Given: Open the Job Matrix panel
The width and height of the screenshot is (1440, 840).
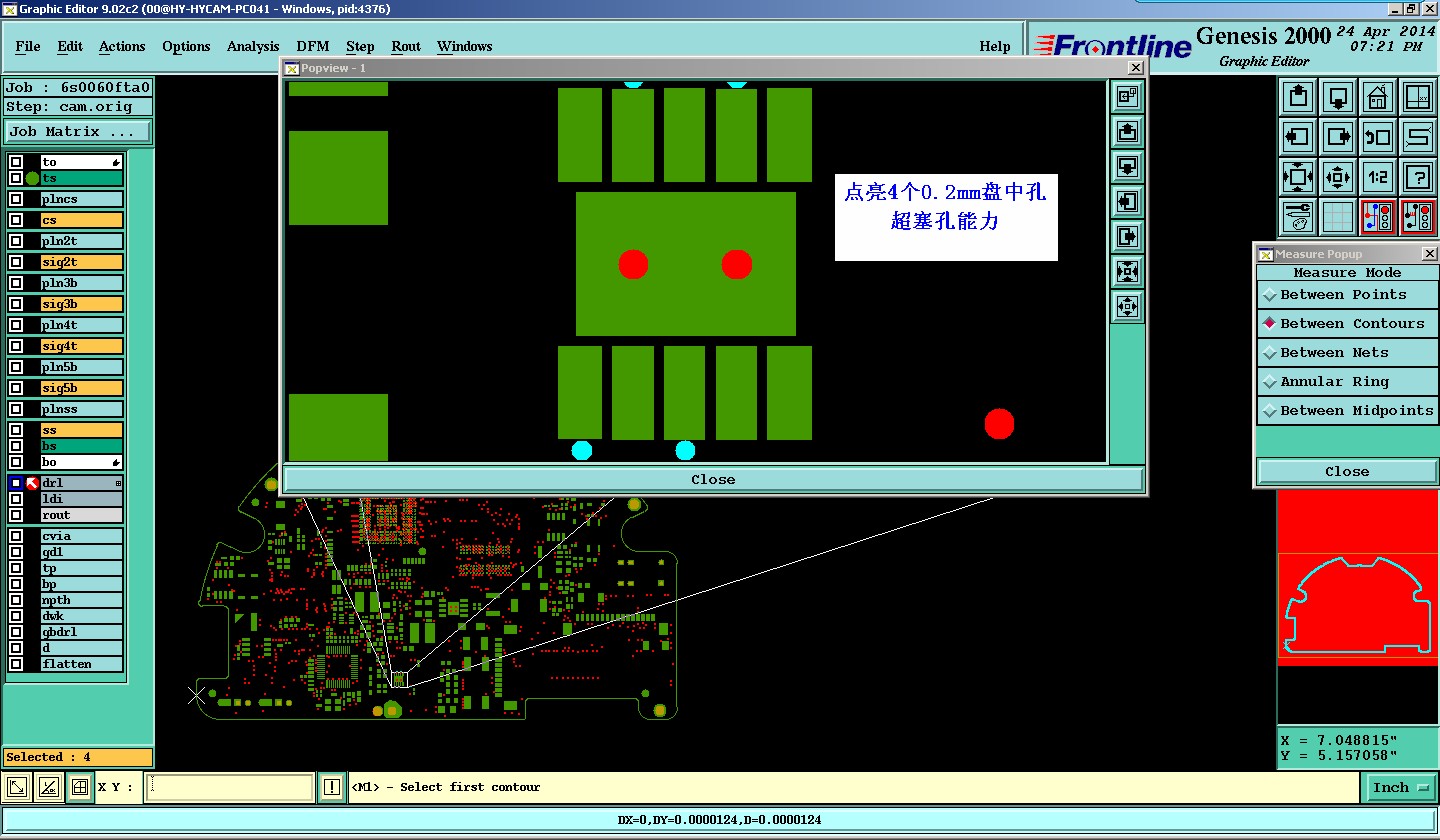Looking at the screenshot, I should [78, 132].
